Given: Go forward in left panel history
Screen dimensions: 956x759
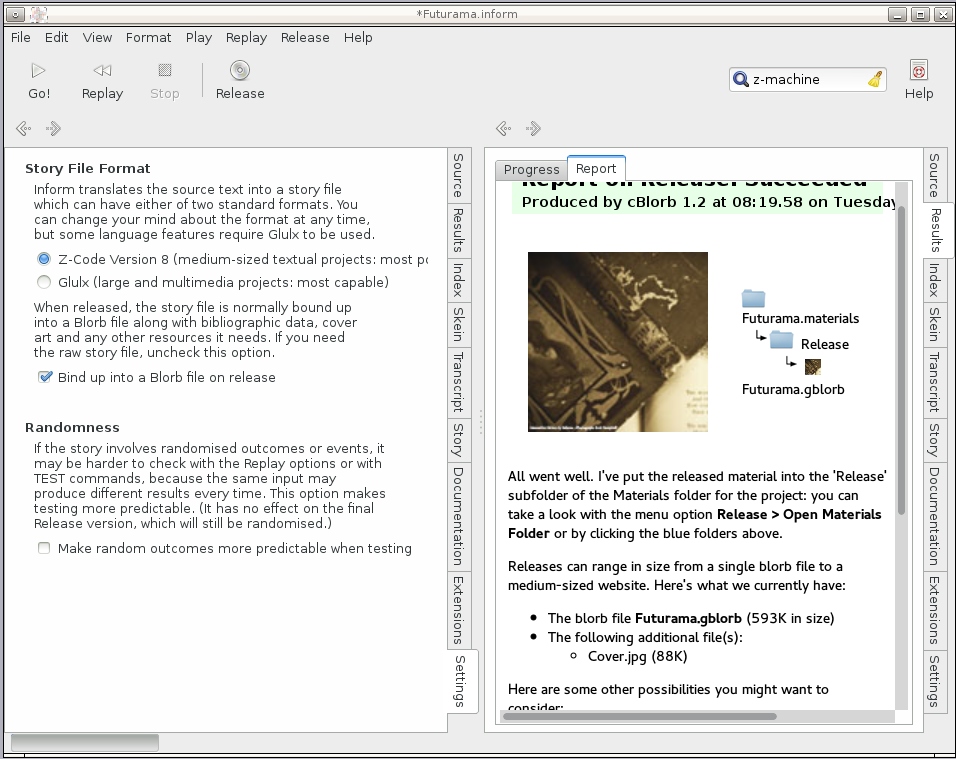Looking at the screenshot, I should tap(53, 128).
